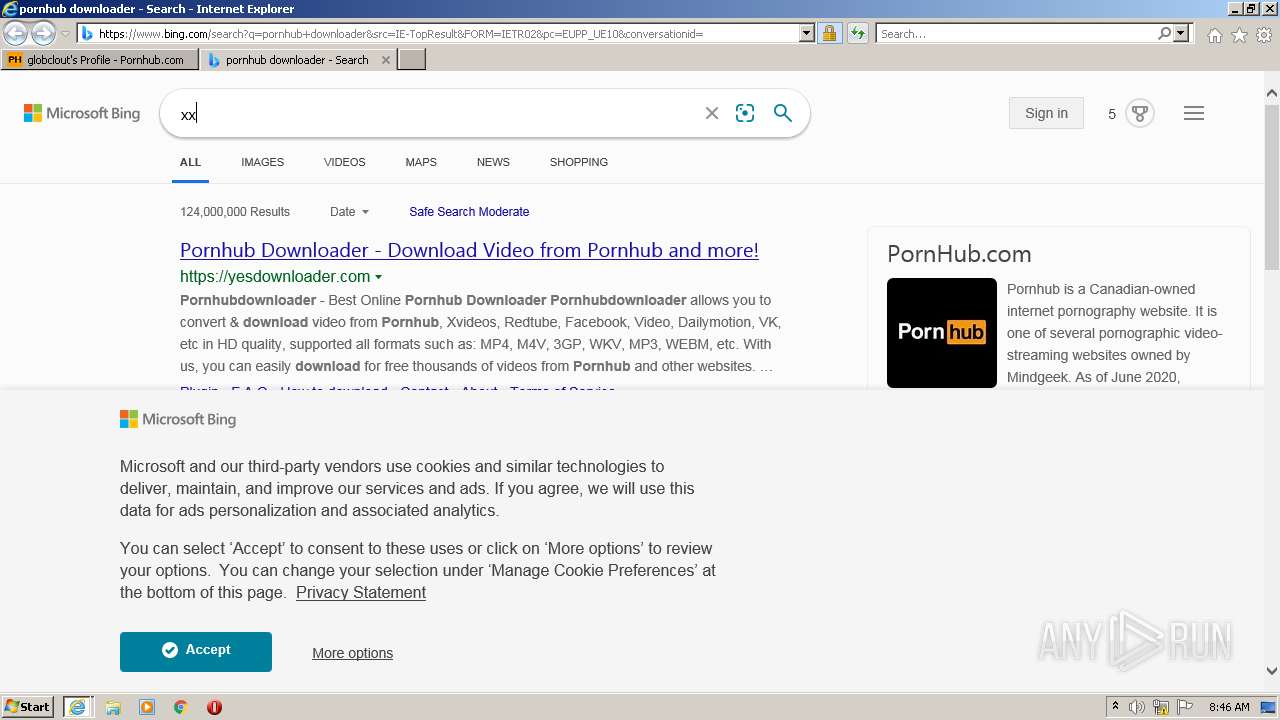Click the Internet Explorer search box
This screenshot has height=720, width=1280.
[1016, 33]
